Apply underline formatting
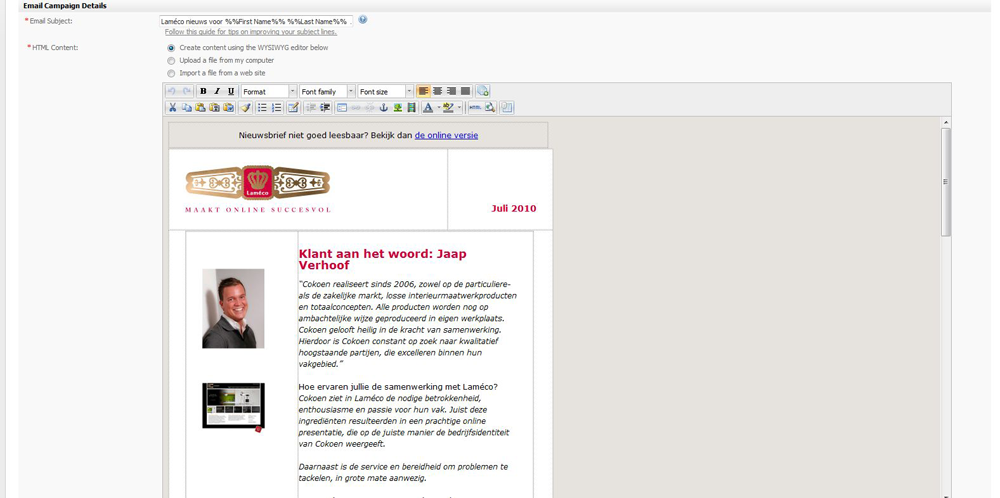Image resolution: width=1000 pixels, height=498 pixels. click(231, 91)
